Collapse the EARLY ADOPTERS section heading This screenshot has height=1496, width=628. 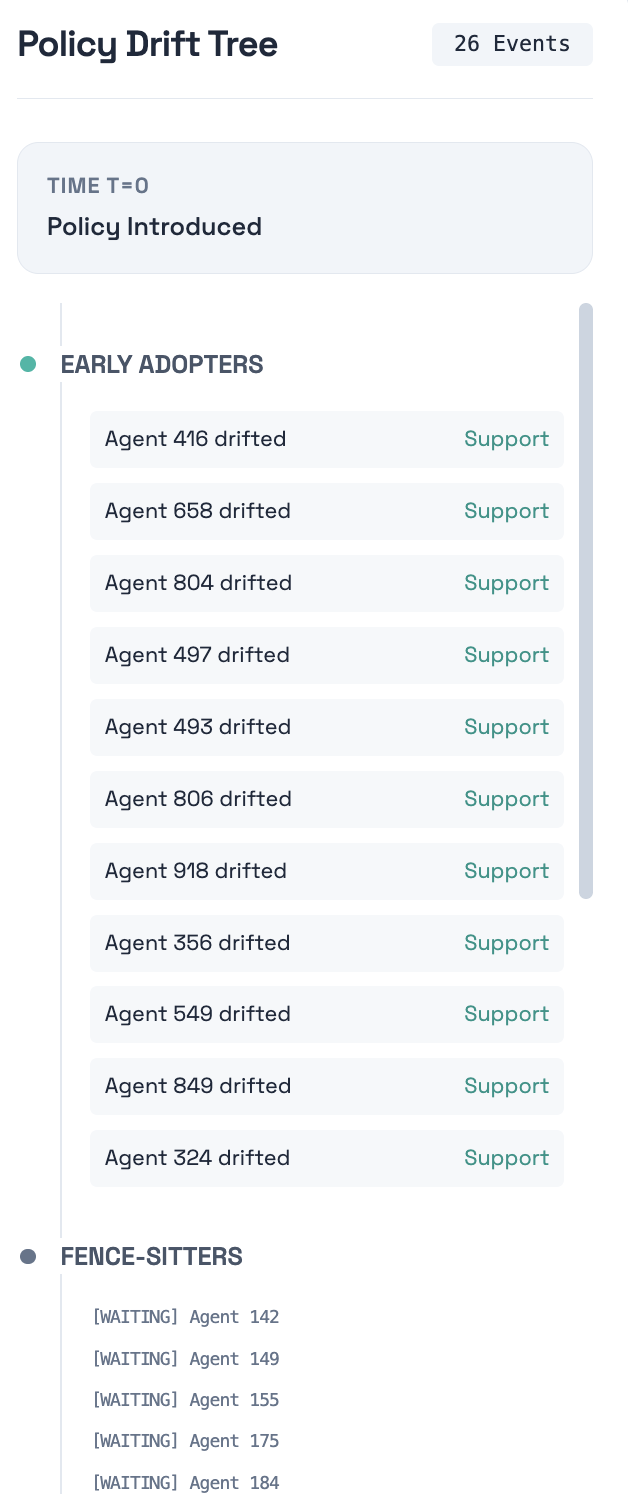coord(162,365)
